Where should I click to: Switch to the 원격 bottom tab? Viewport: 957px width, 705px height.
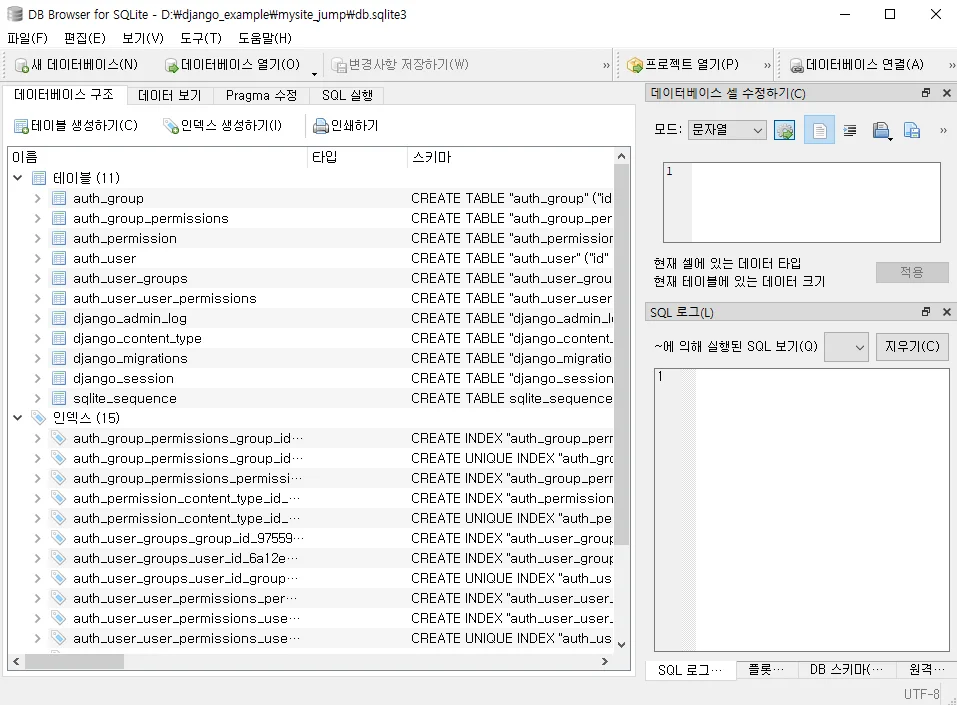tap(926, 670)
